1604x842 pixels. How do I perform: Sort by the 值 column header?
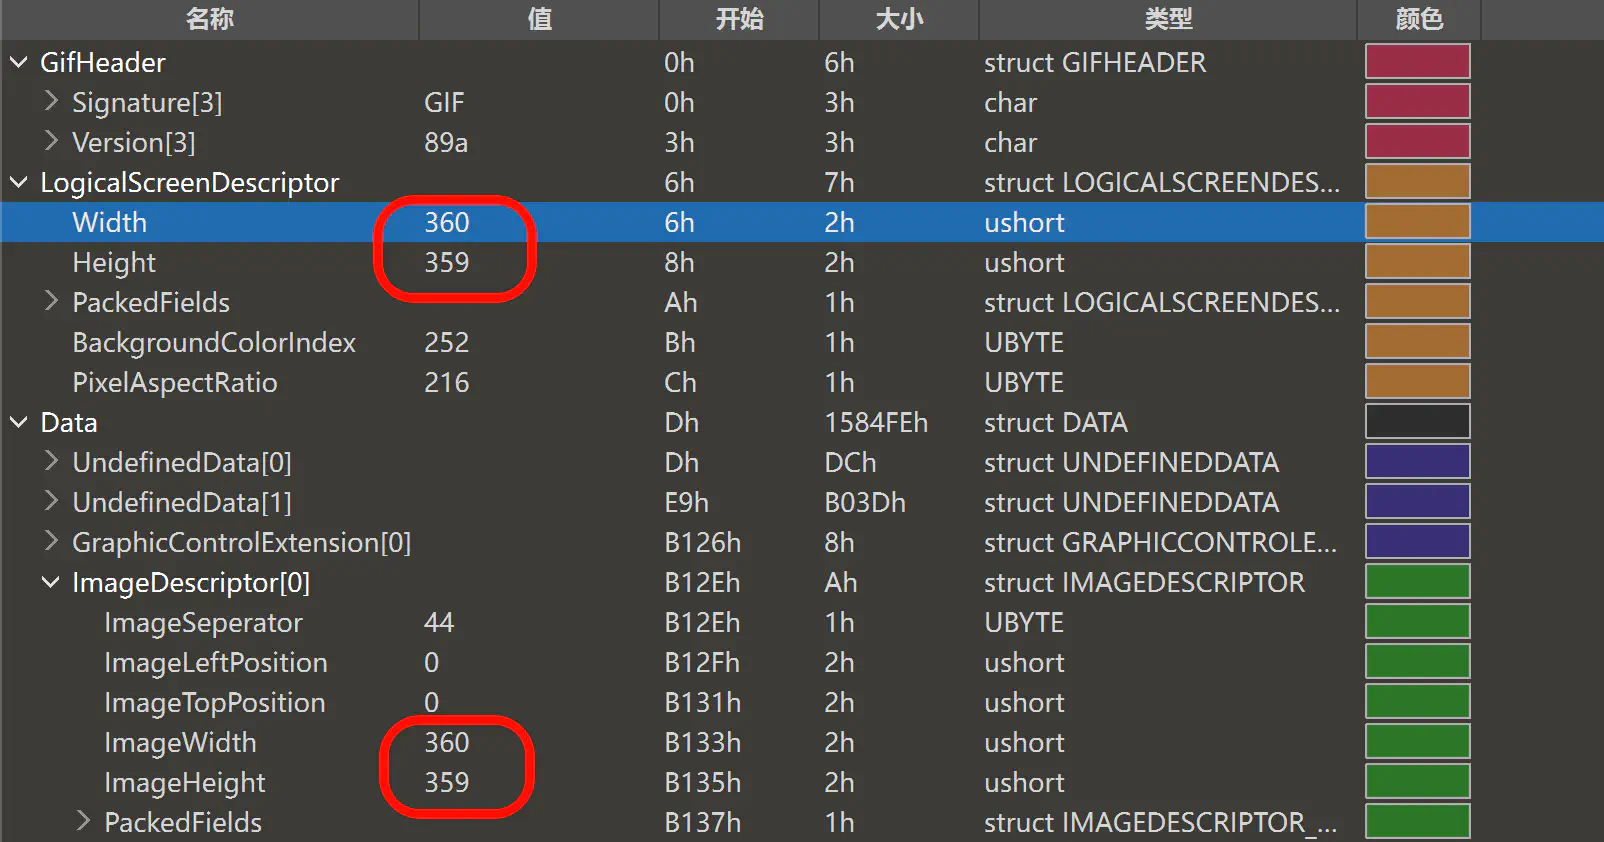coord(539,19)
